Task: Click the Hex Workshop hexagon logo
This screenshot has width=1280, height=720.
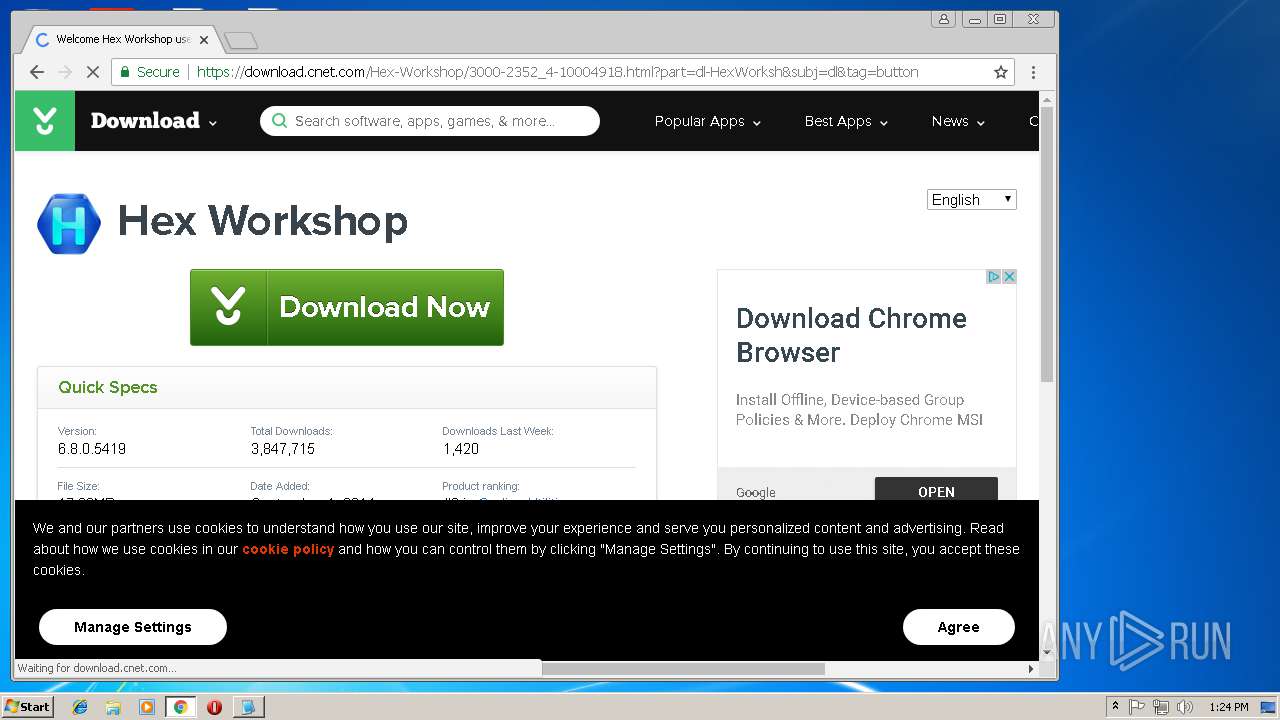Action: 69,223
